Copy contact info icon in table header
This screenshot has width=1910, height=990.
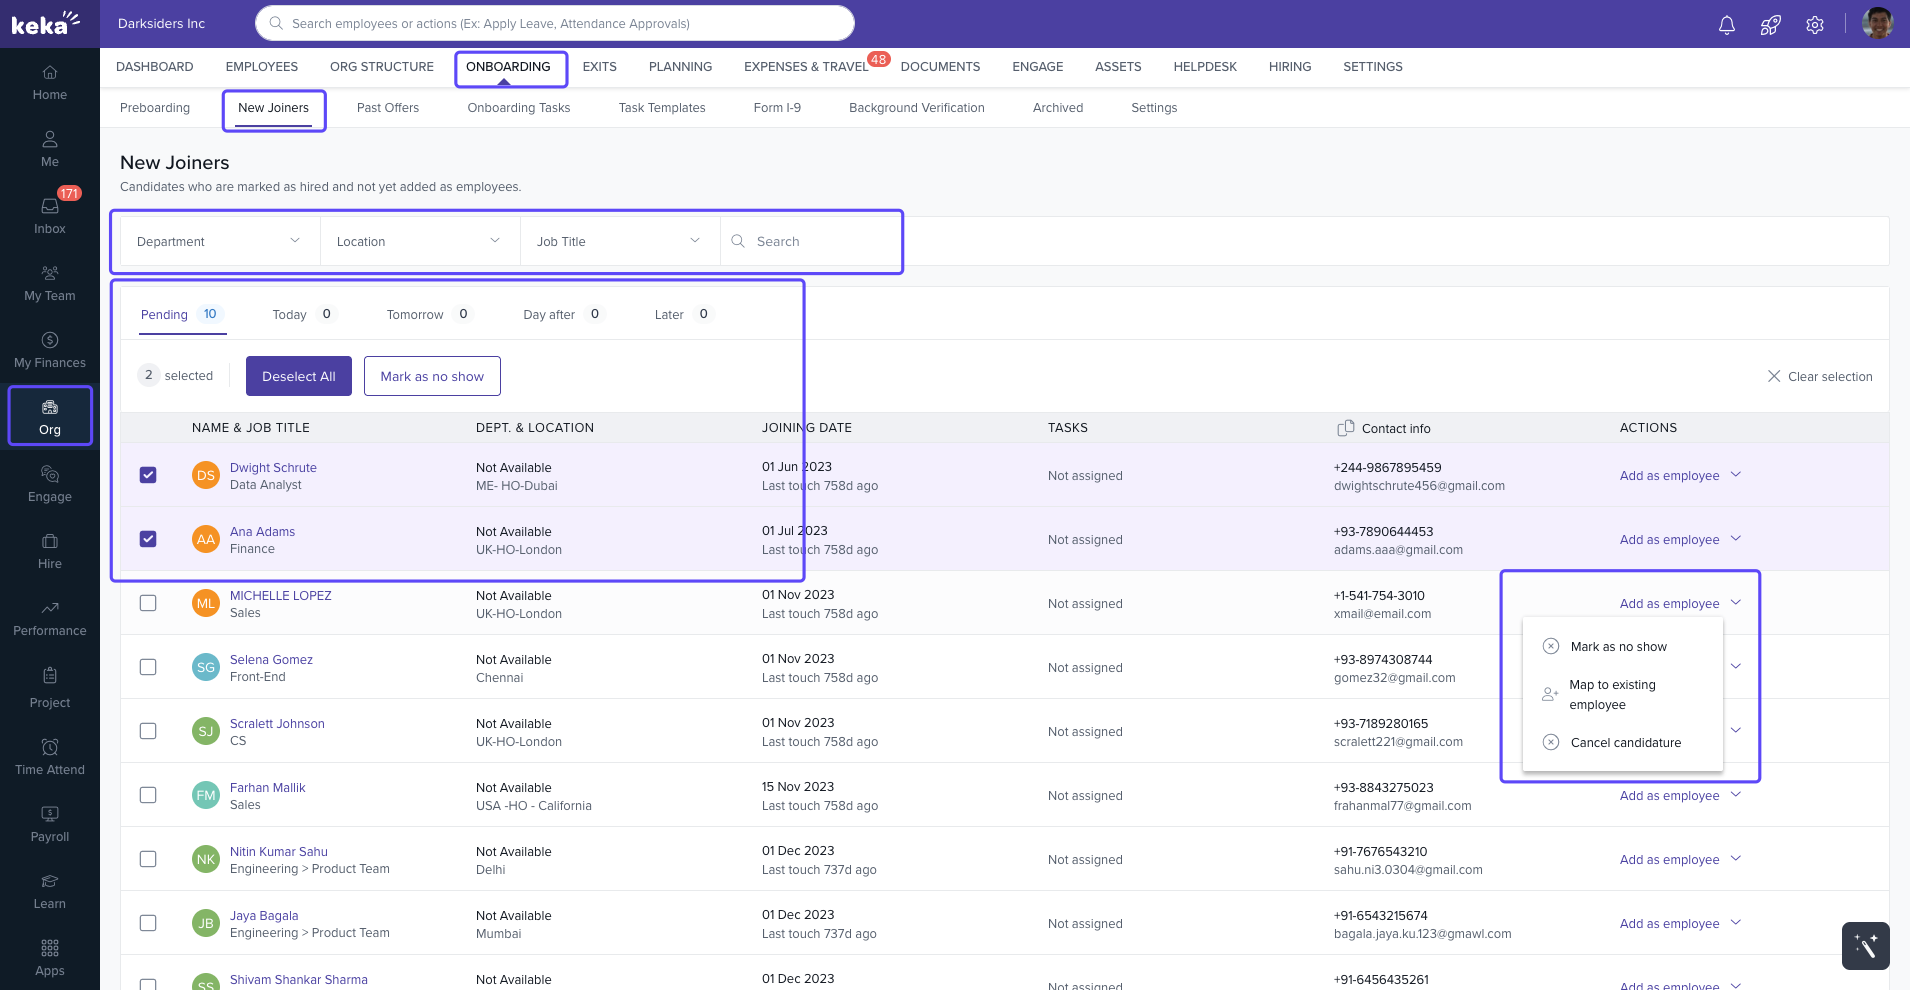point(1346,428)
